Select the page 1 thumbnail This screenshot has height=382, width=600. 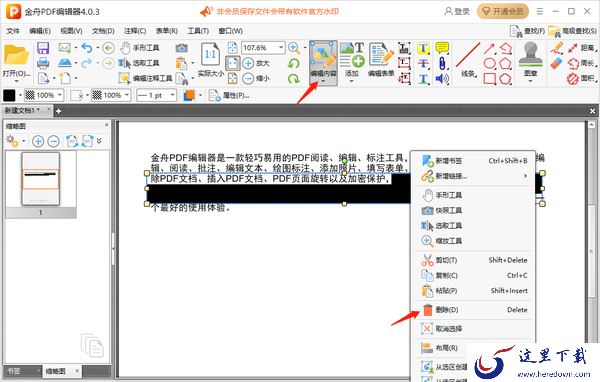[41, 179]
